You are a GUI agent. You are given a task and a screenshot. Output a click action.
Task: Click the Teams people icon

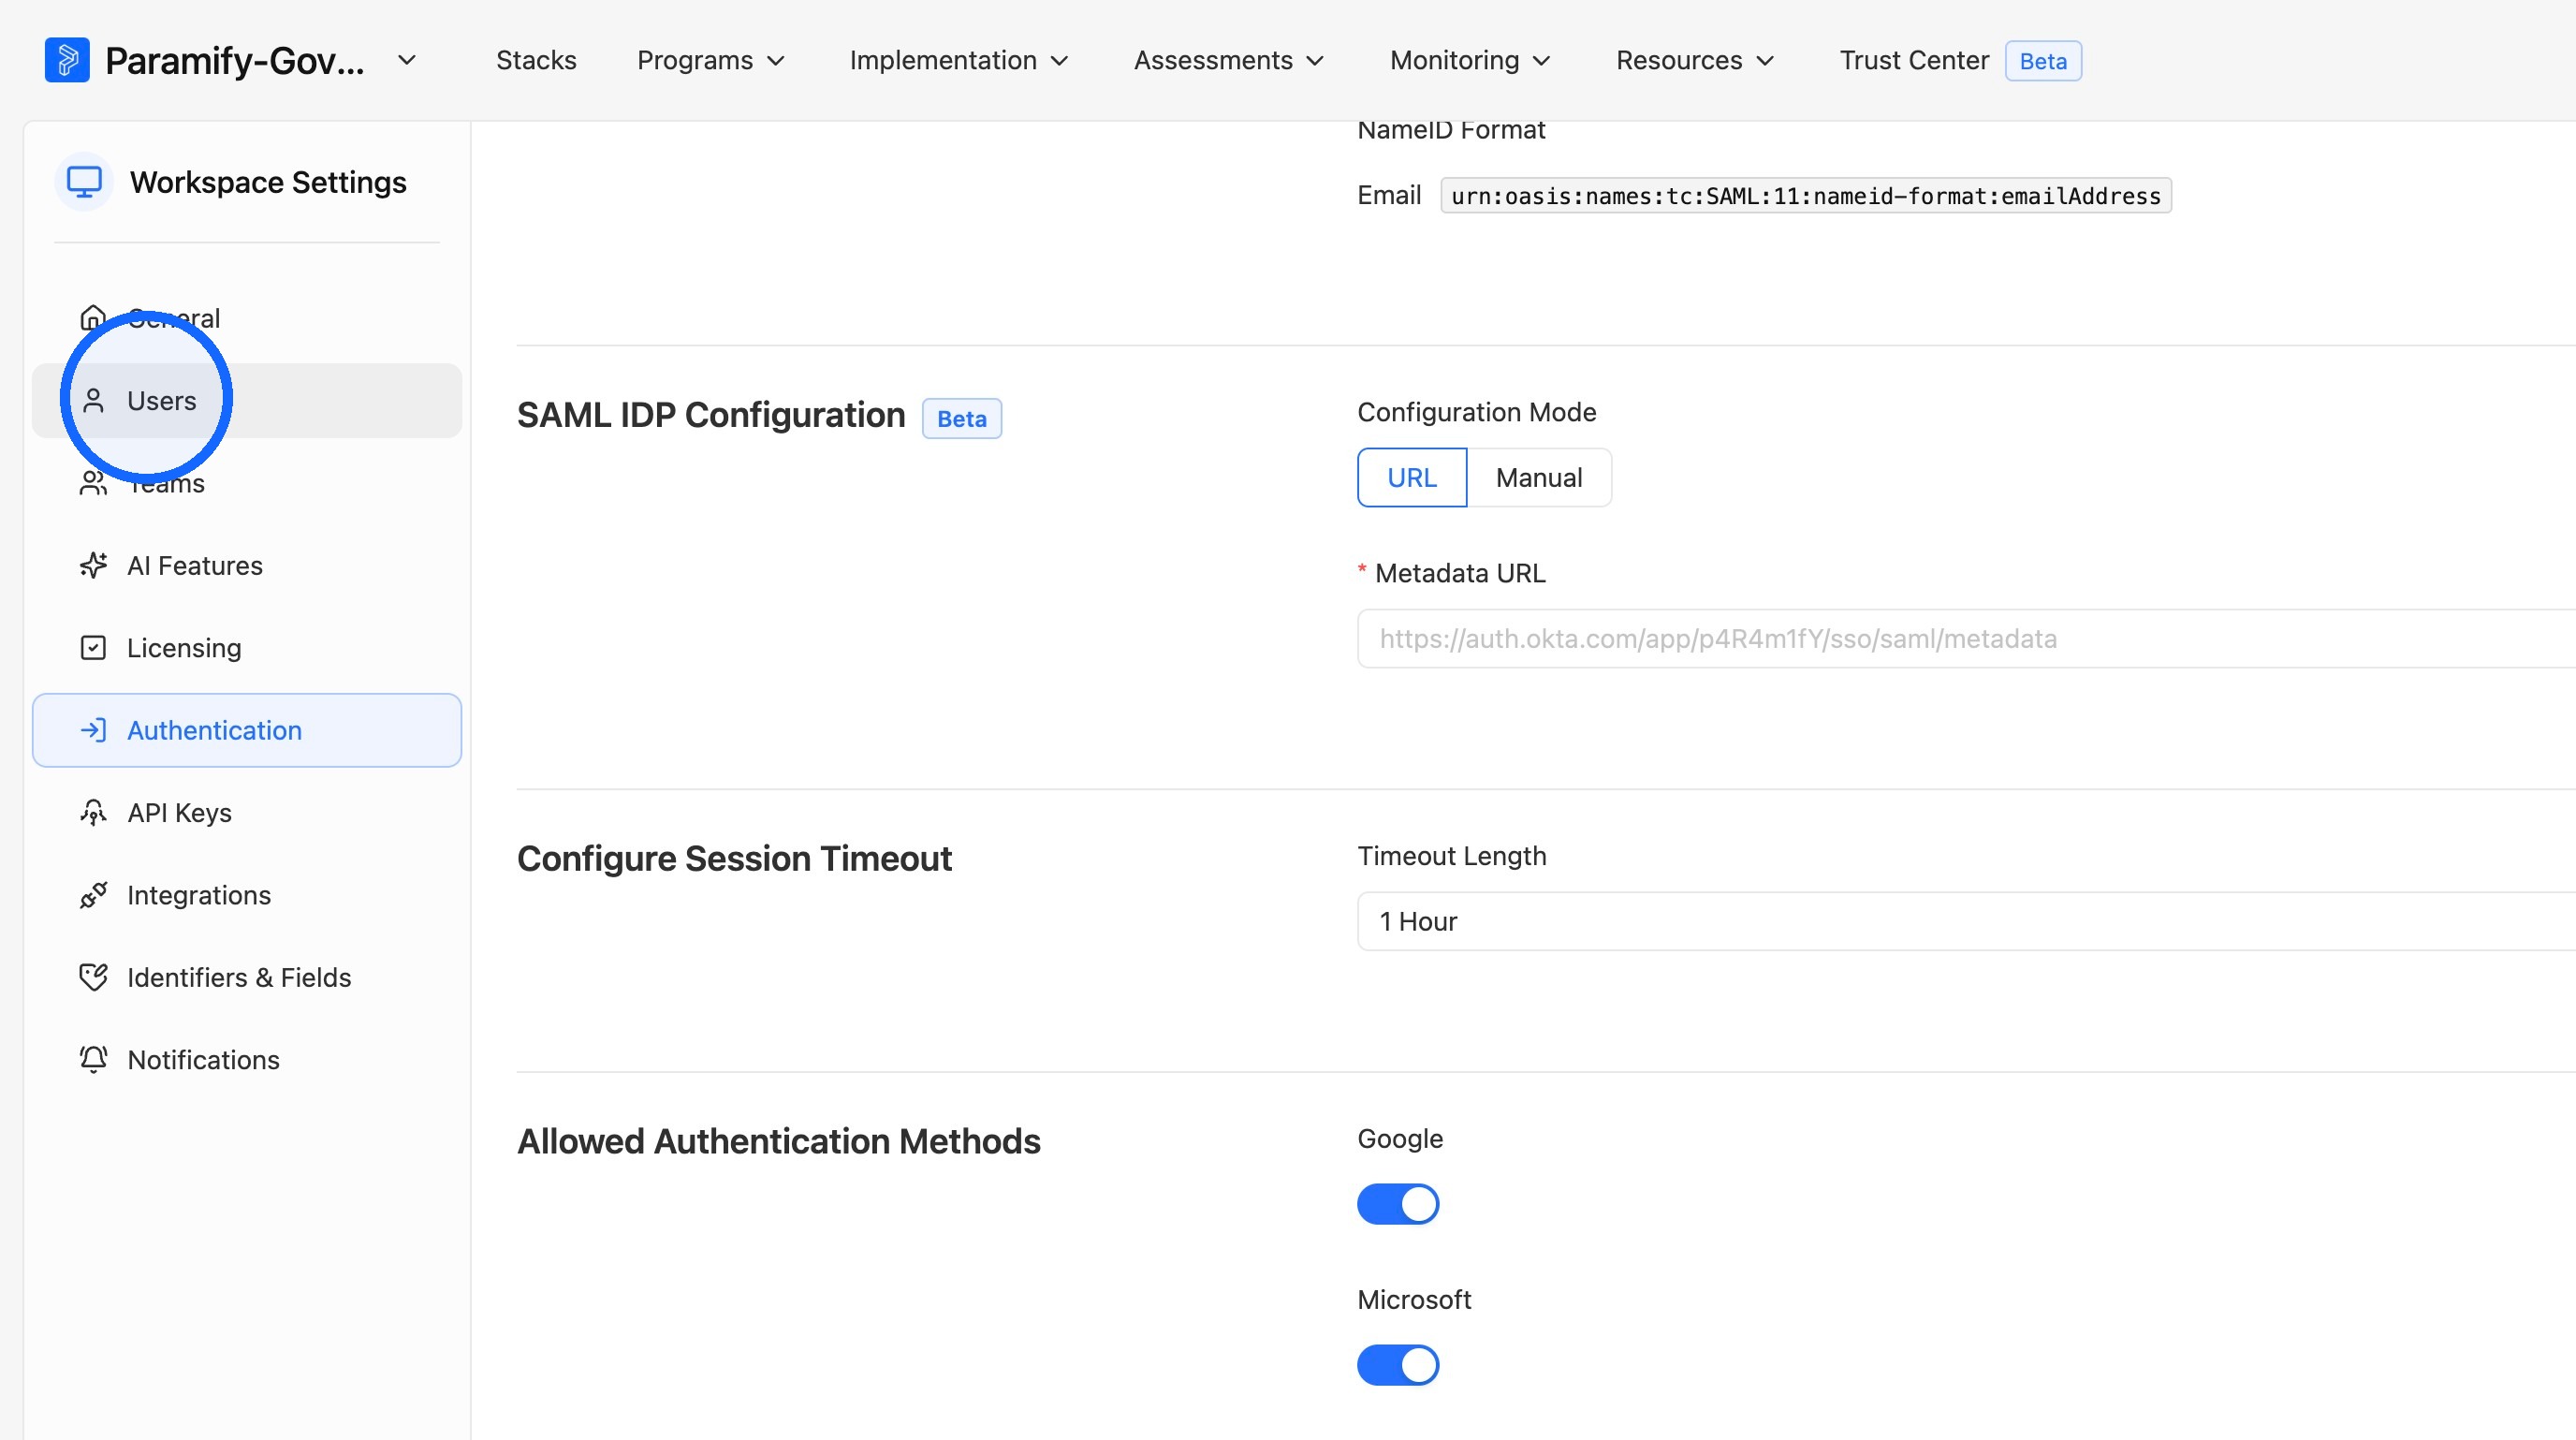click(x=93, y=483)
